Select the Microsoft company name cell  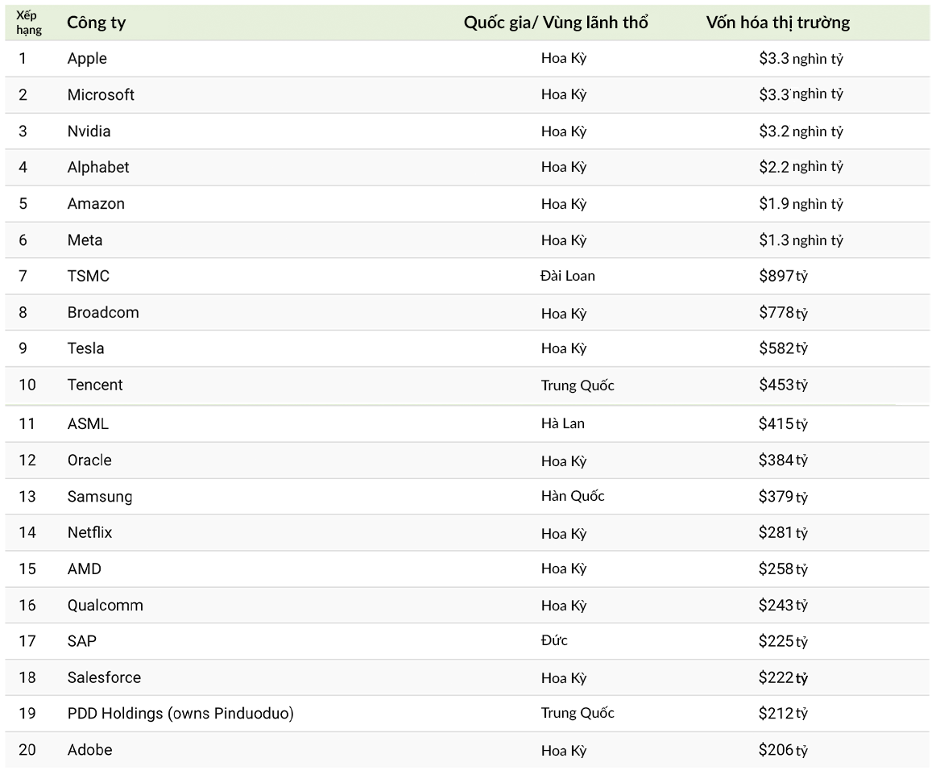tap(101, 95)
